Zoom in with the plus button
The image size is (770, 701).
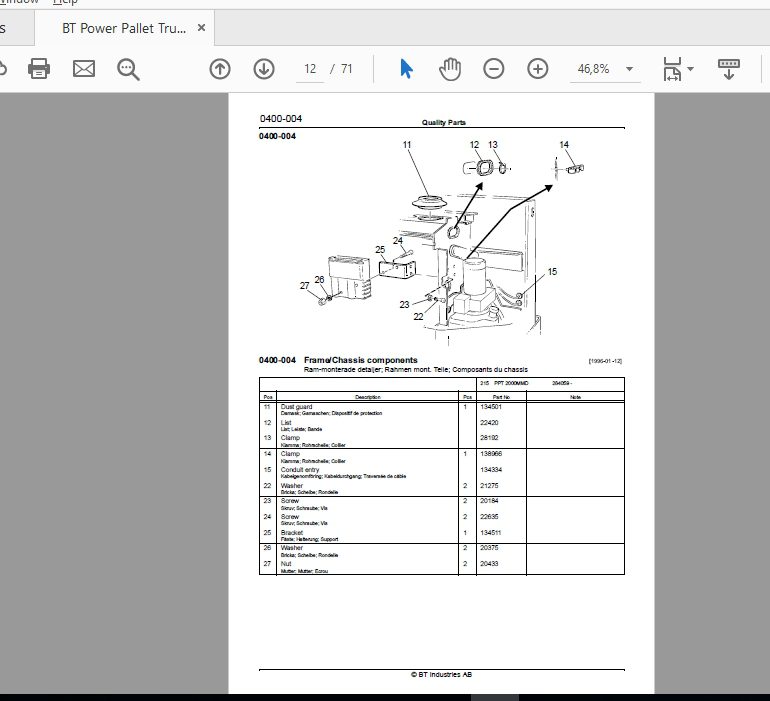538,69
